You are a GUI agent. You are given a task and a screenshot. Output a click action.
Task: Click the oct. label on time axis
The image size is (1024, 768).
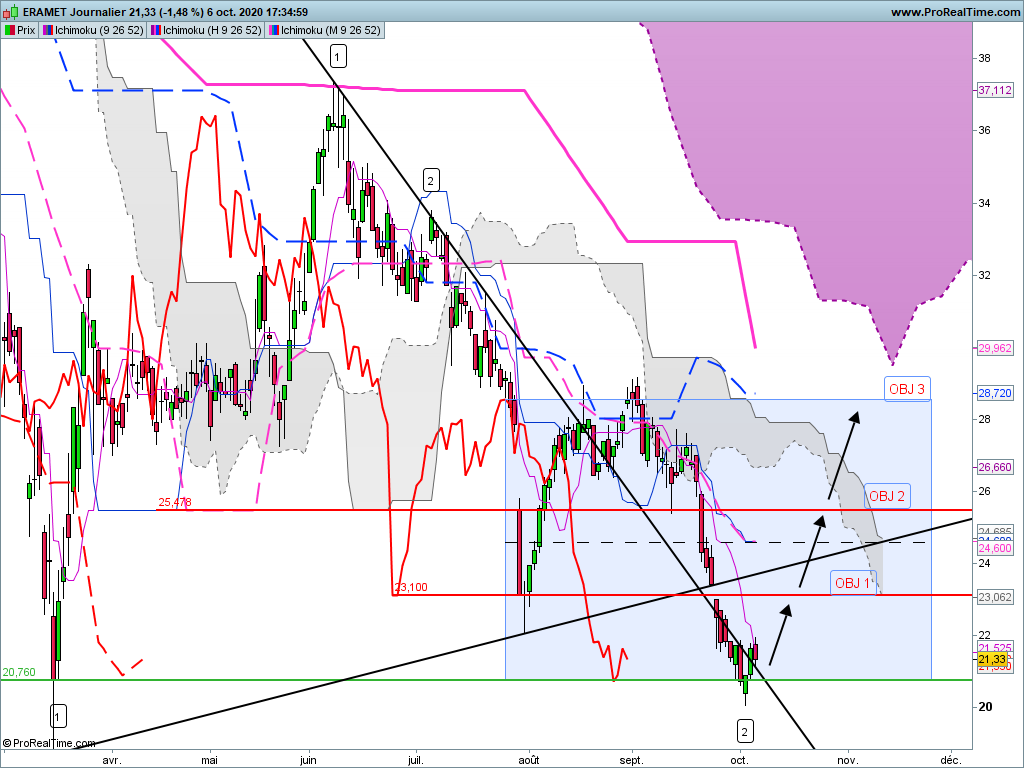coord(739,760)
